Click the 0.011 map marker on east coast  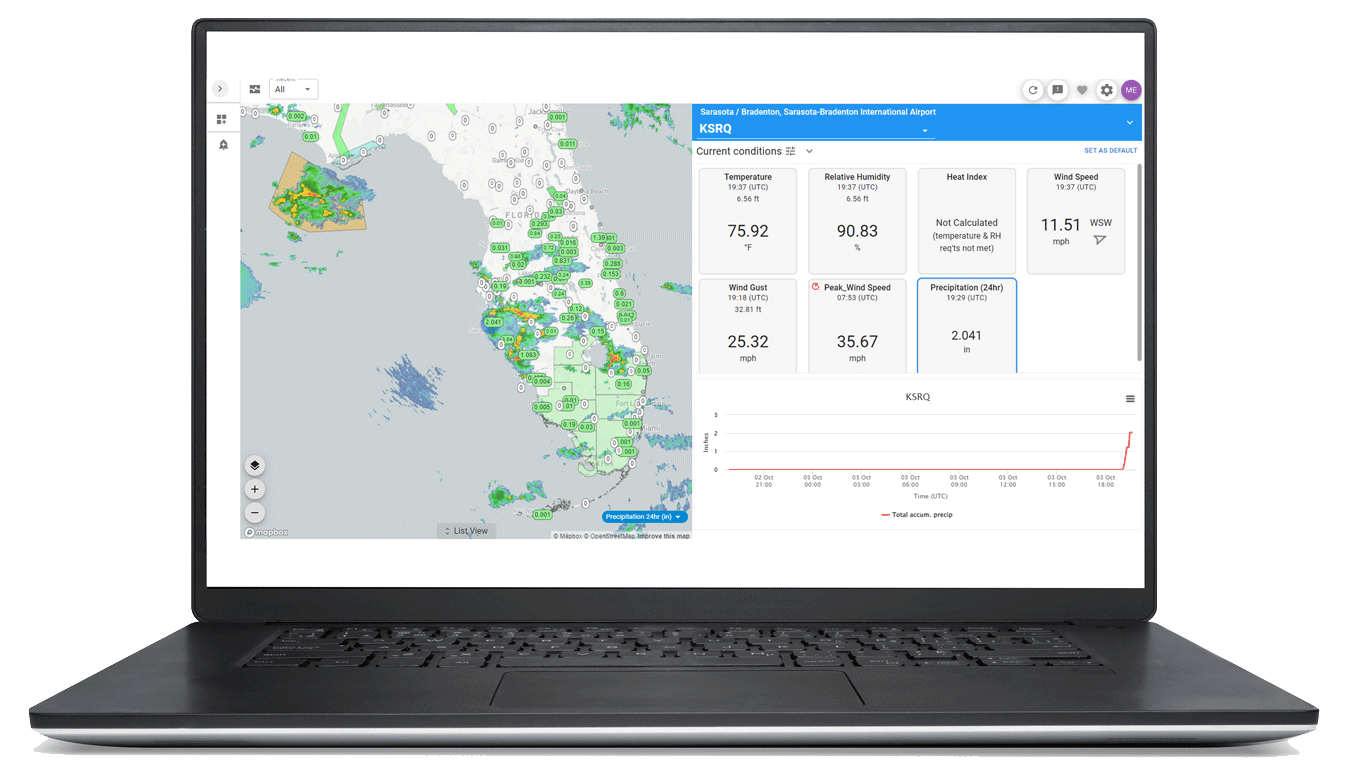pyautogui.click(x=567, y=144)
